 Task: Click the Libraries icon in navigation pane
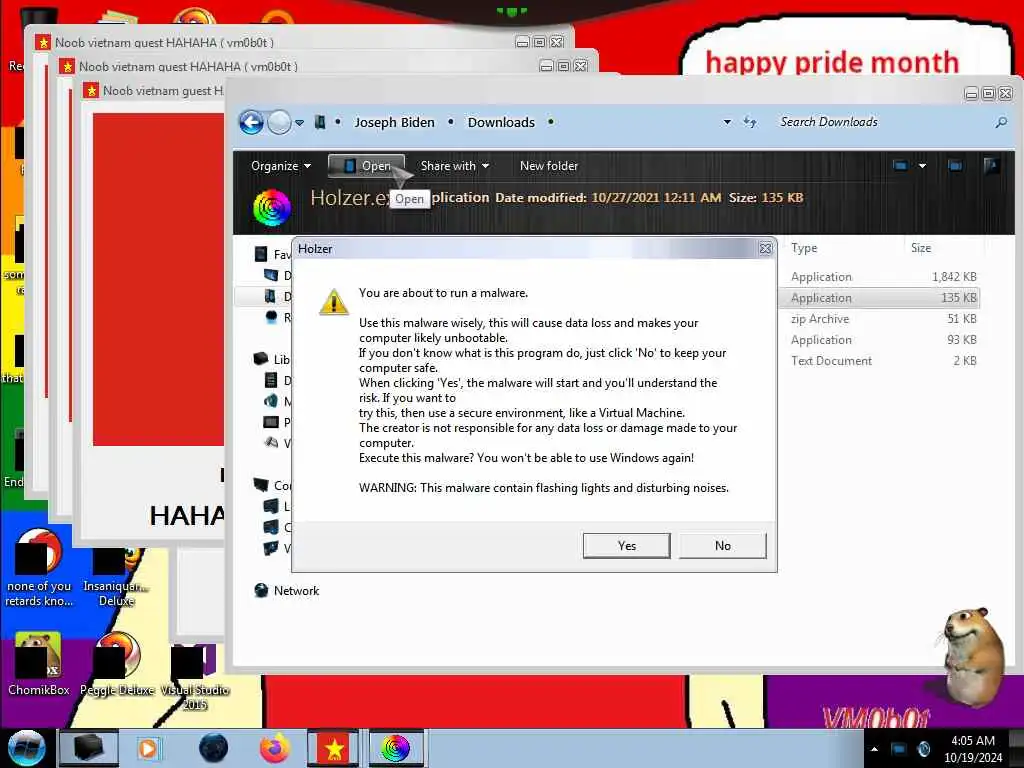[261, 359]
